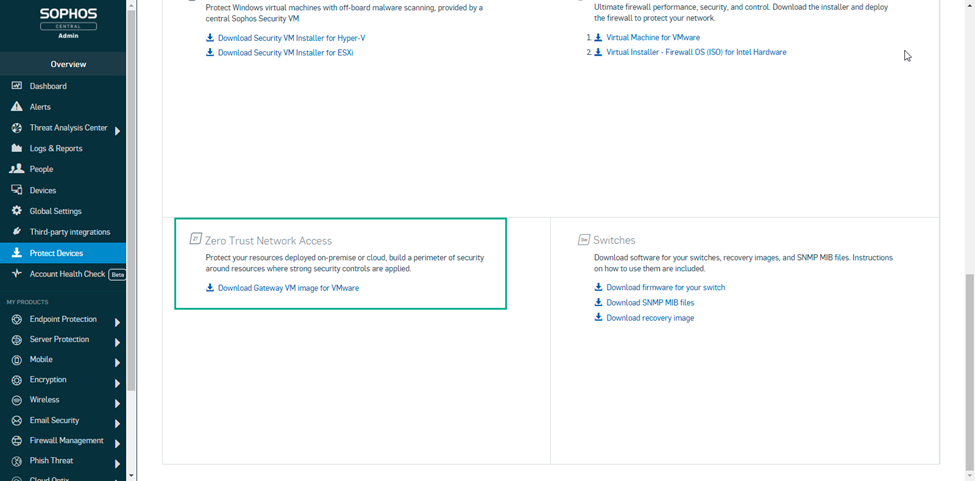Click the Account Health Check pulse icon
The width and height of the screenshot is (975, 481).
pyautogui.click(x=17, y=273)
